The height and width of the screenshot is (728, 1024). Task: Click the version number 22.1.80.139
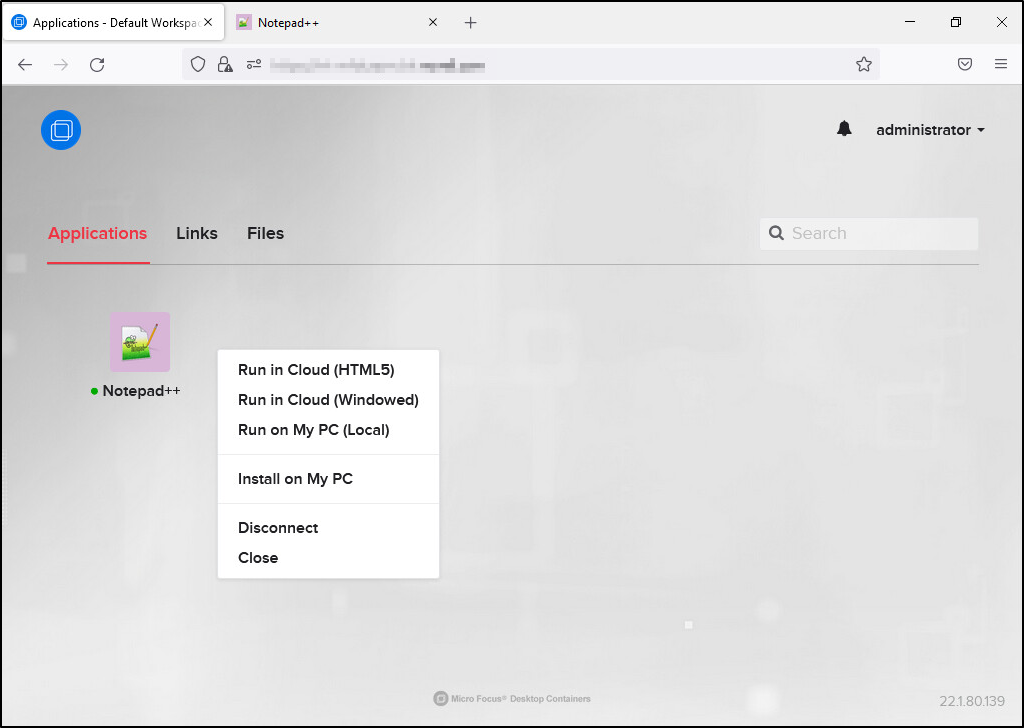(972, 701)
